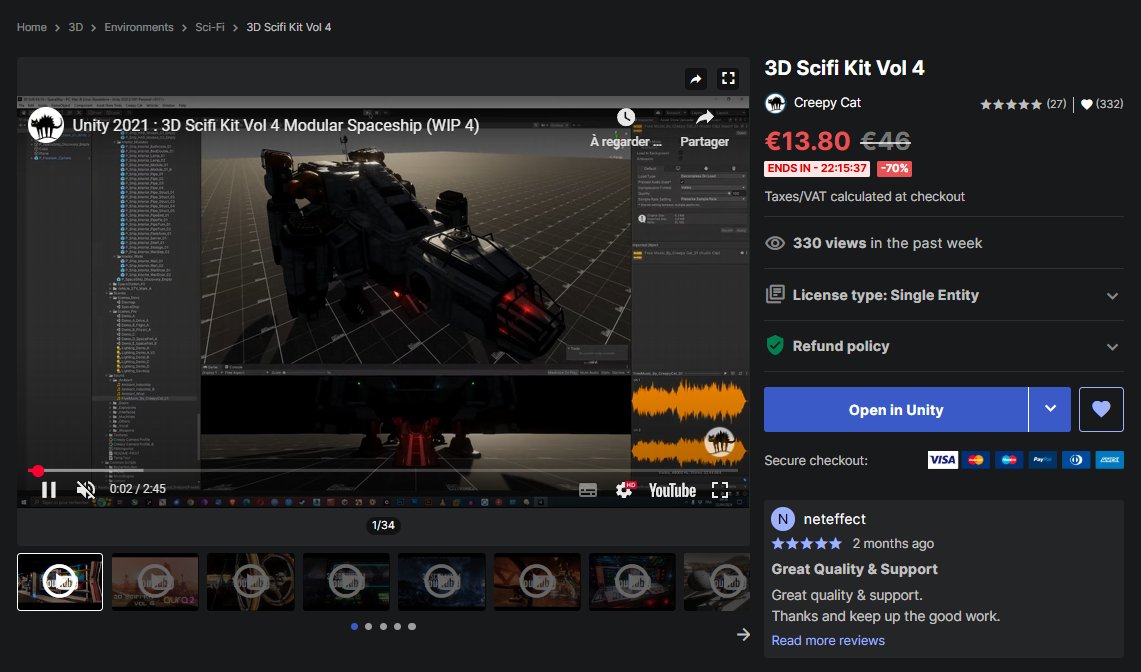Go to Home breadcrumb
This screenshot has height=672, width=1141.
pyautogui.click(x=32, y=27)
